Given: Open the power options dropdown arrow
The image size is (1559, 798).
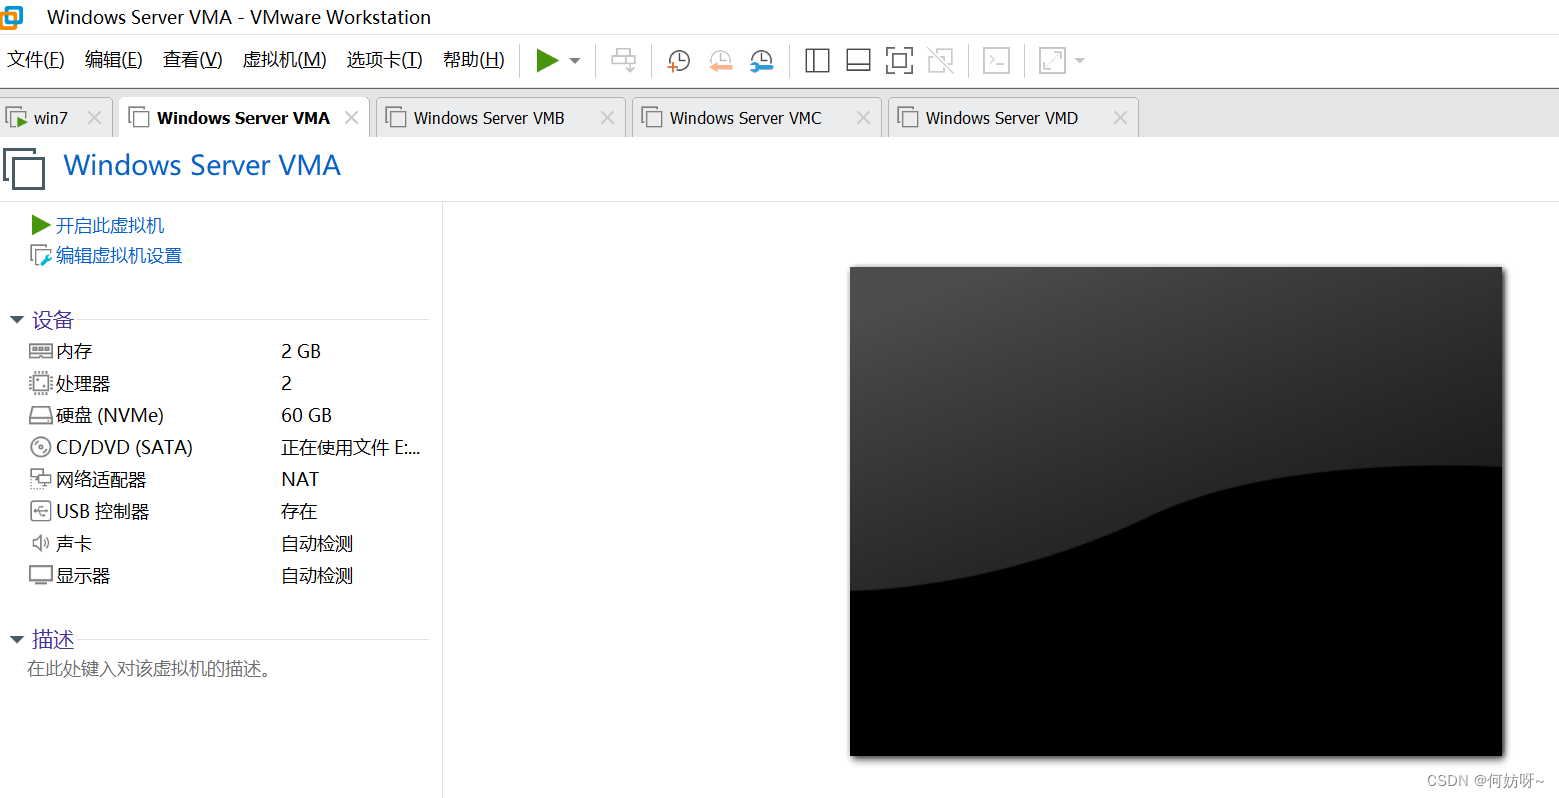Looking at the screenshot, I should 575,60.
